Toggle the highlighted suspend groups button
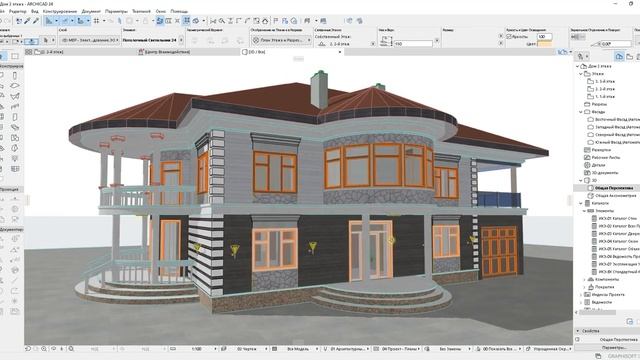 [x=160, y=21]
